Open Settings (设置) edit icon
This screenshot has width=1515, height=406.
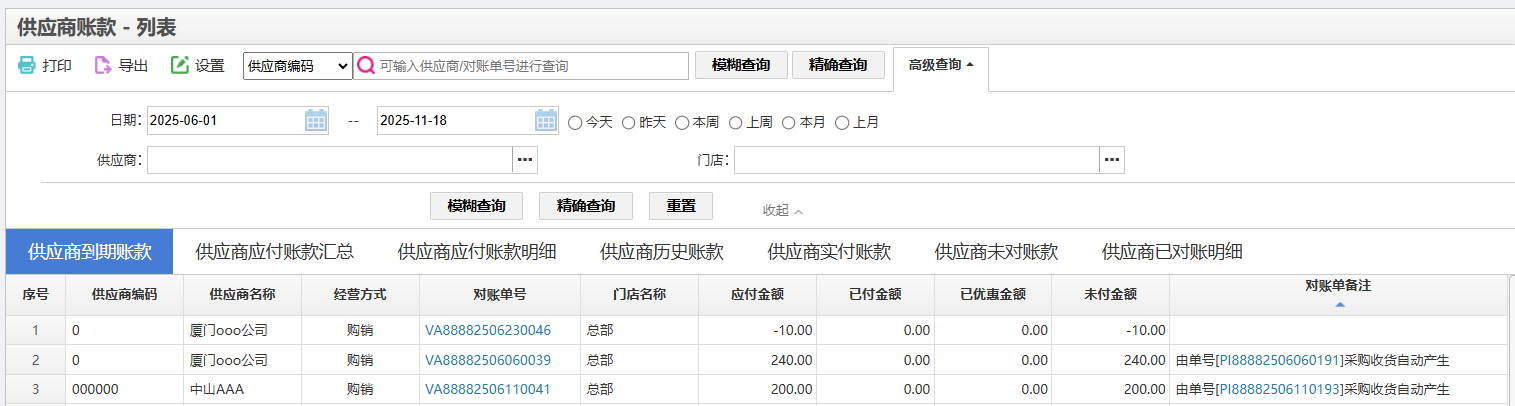coord(180,66)
